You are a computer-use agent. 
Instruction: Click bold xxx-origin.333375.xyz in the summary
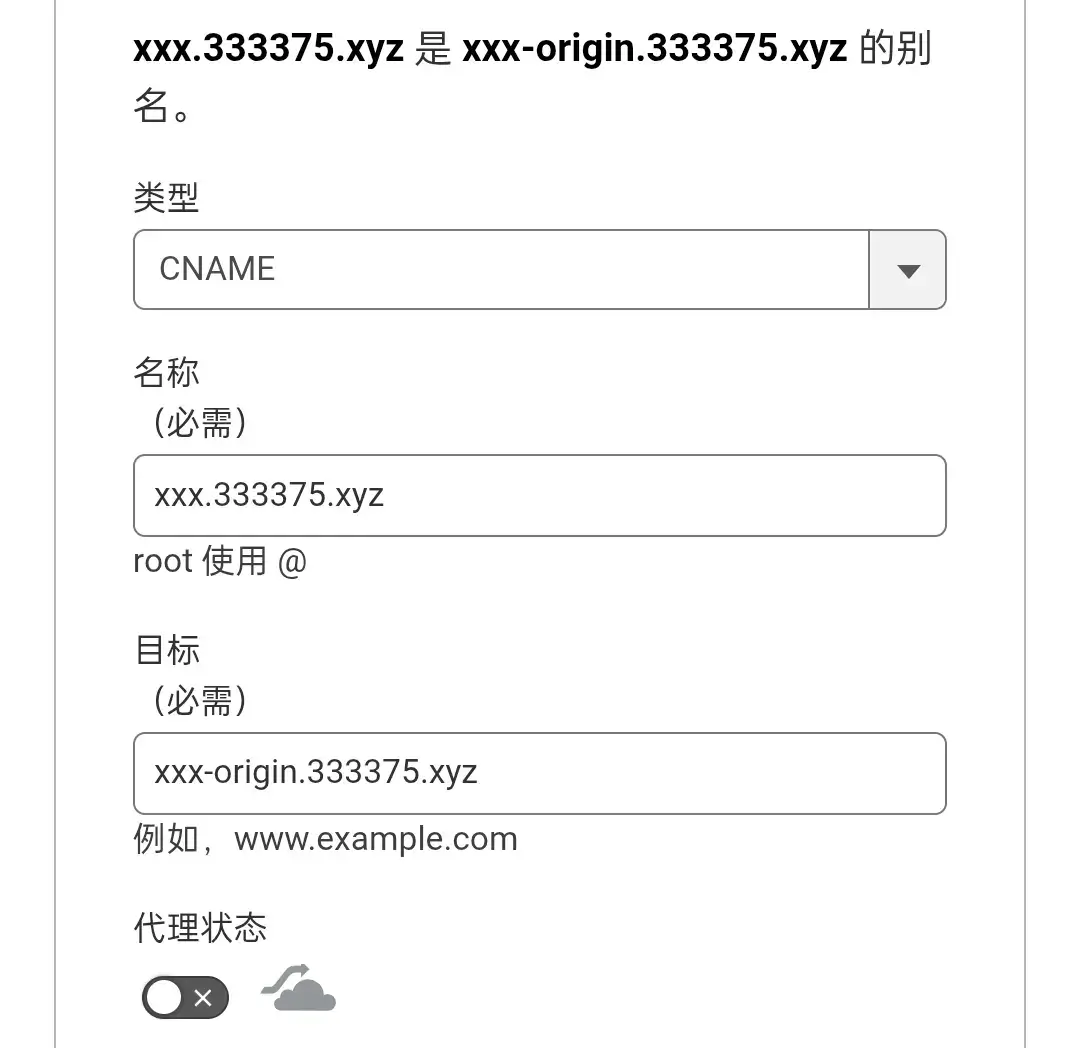pyautogui.click(x=654, y=48)
